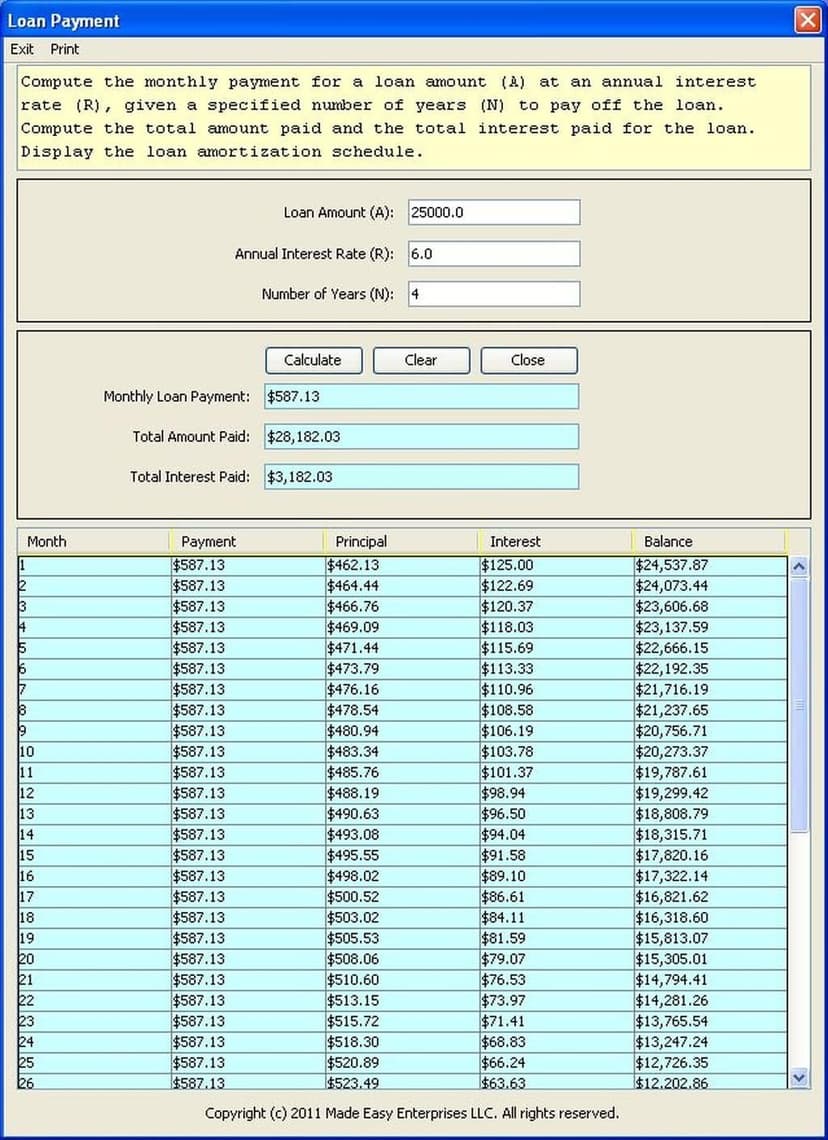Select principal cell $488.19
The image size is (828, 1140).
(x=402, y=793)
